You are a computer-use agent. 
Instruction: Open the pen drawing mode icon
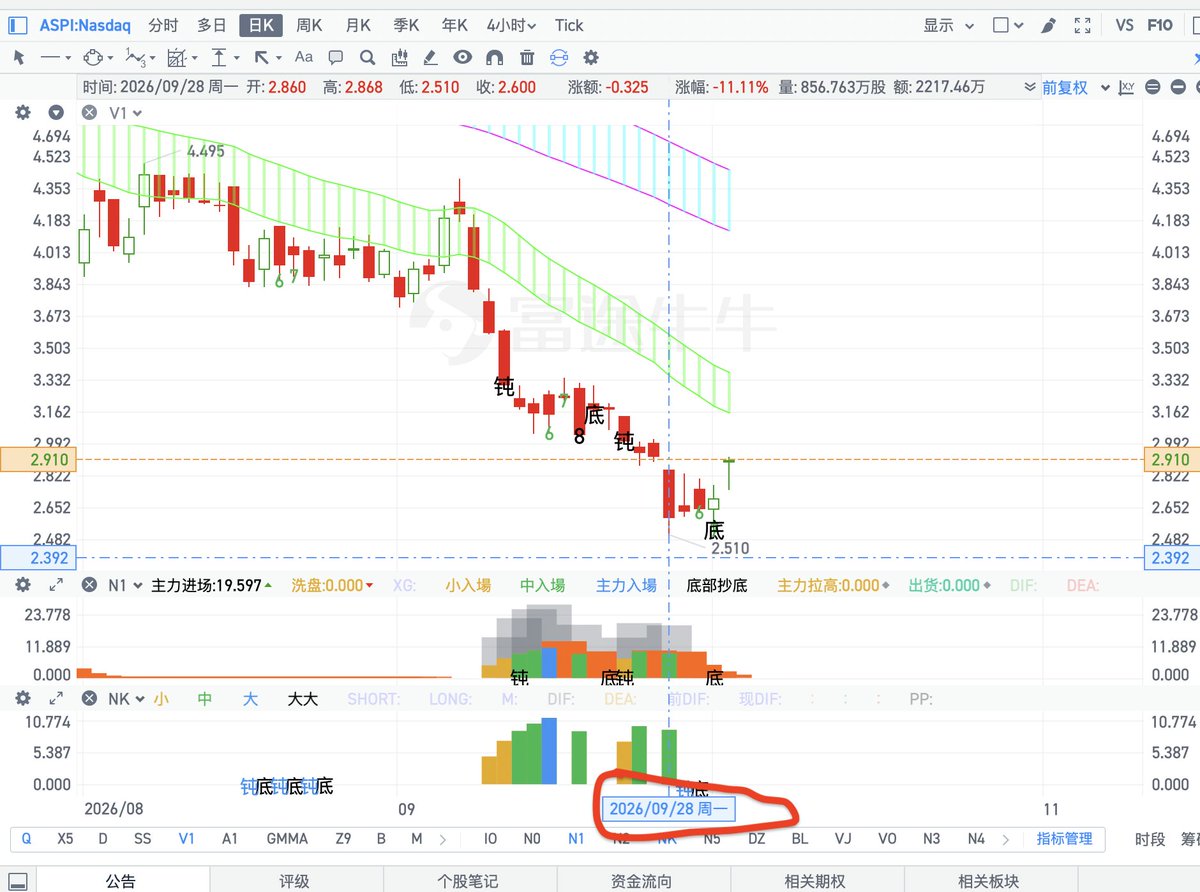click(x=1048, y=25)
